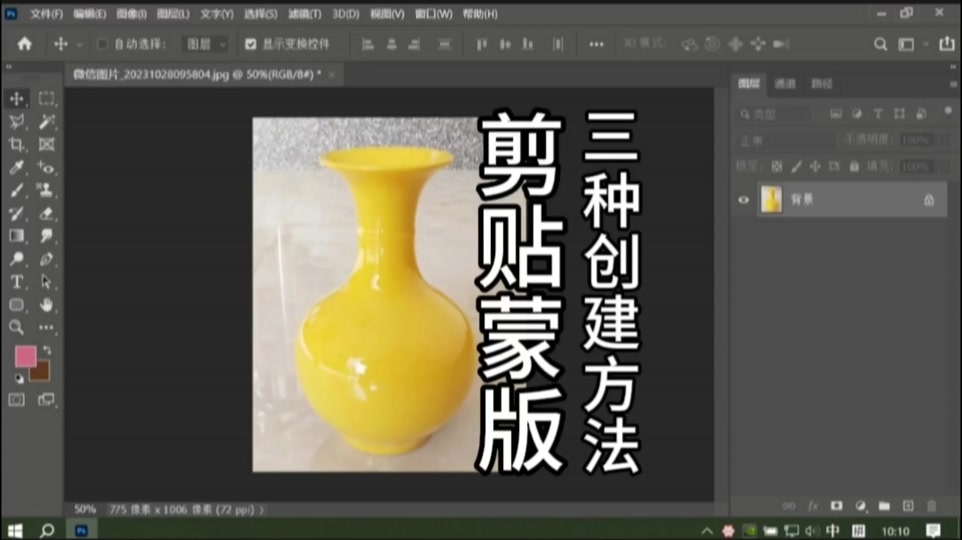Click the 50% zoom level field
The image size is (962, 540).
tap(85, 509)
